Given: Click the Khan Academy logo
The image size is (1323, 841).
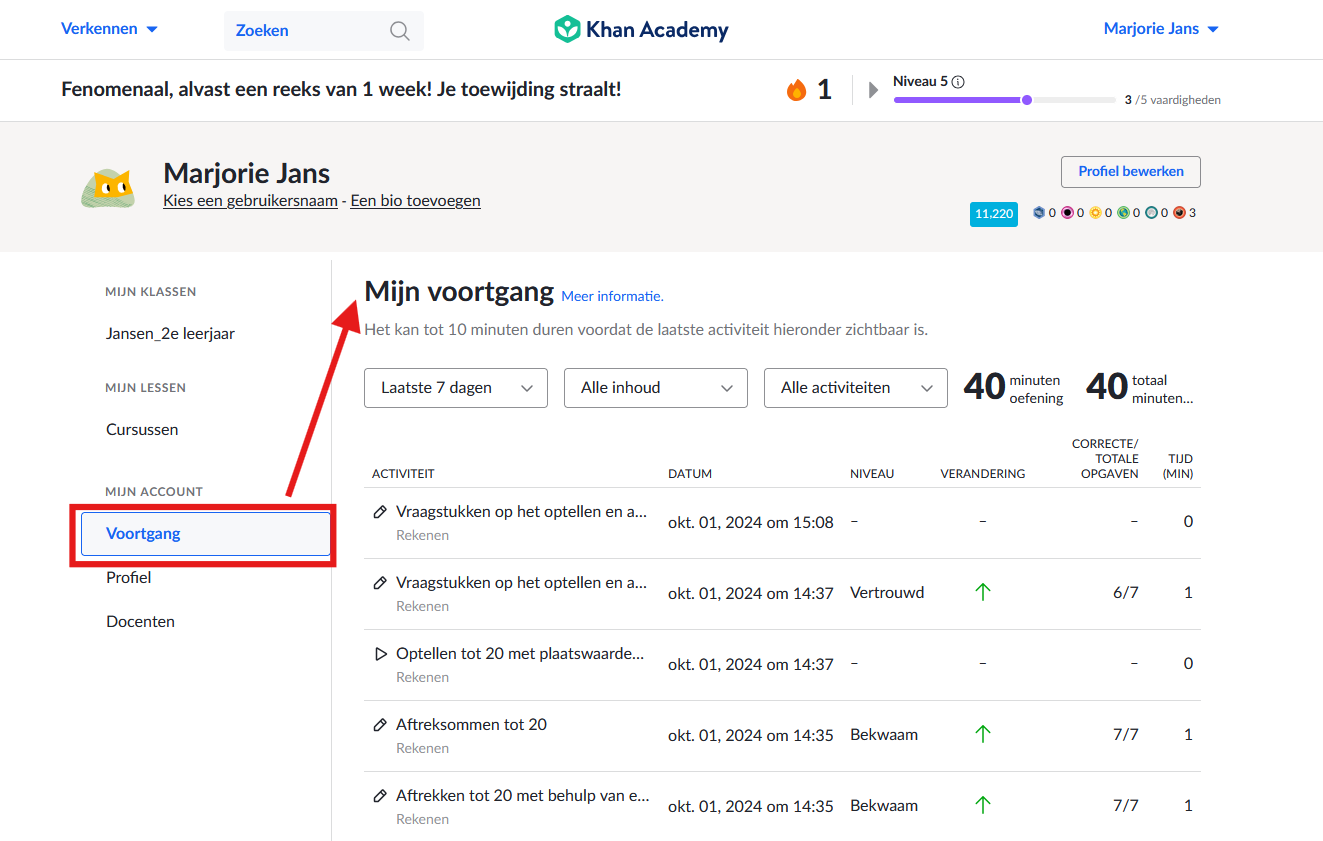Looking at the screenshot, I should tap(642, 30).
